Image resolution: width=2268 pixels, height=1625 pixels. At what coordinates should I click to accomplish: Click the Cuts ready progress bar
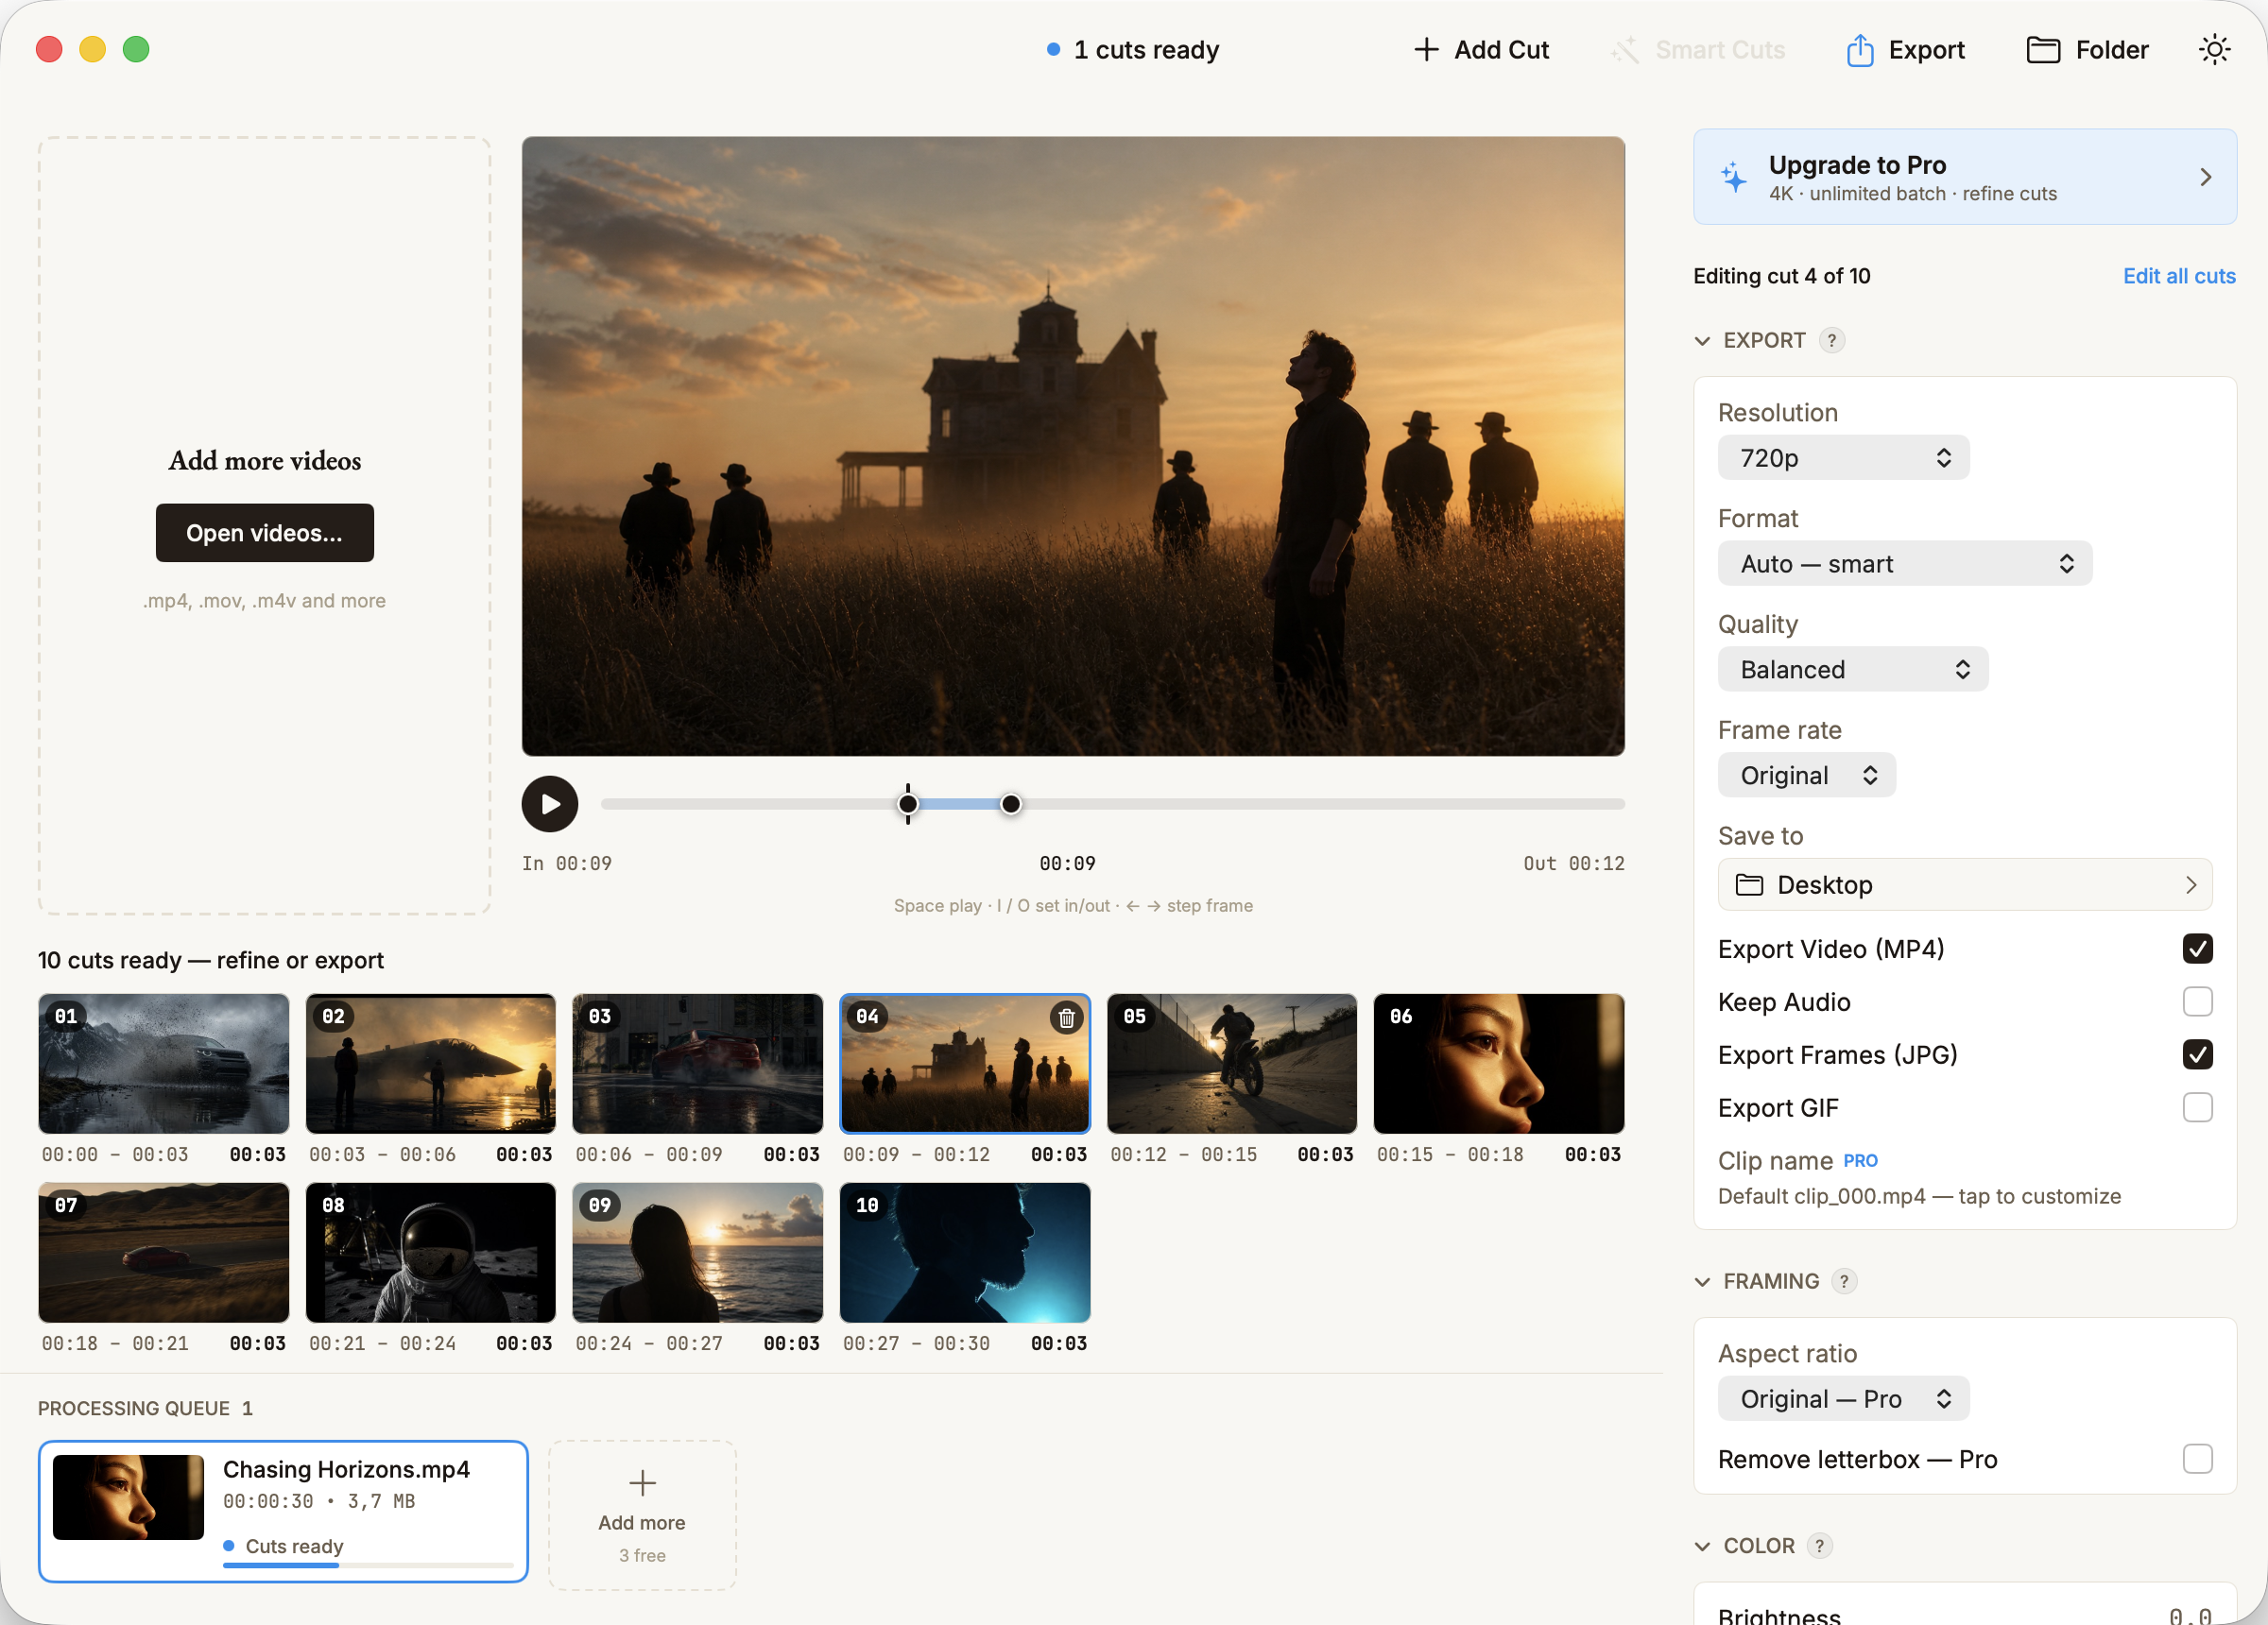tap(368, 1566)
